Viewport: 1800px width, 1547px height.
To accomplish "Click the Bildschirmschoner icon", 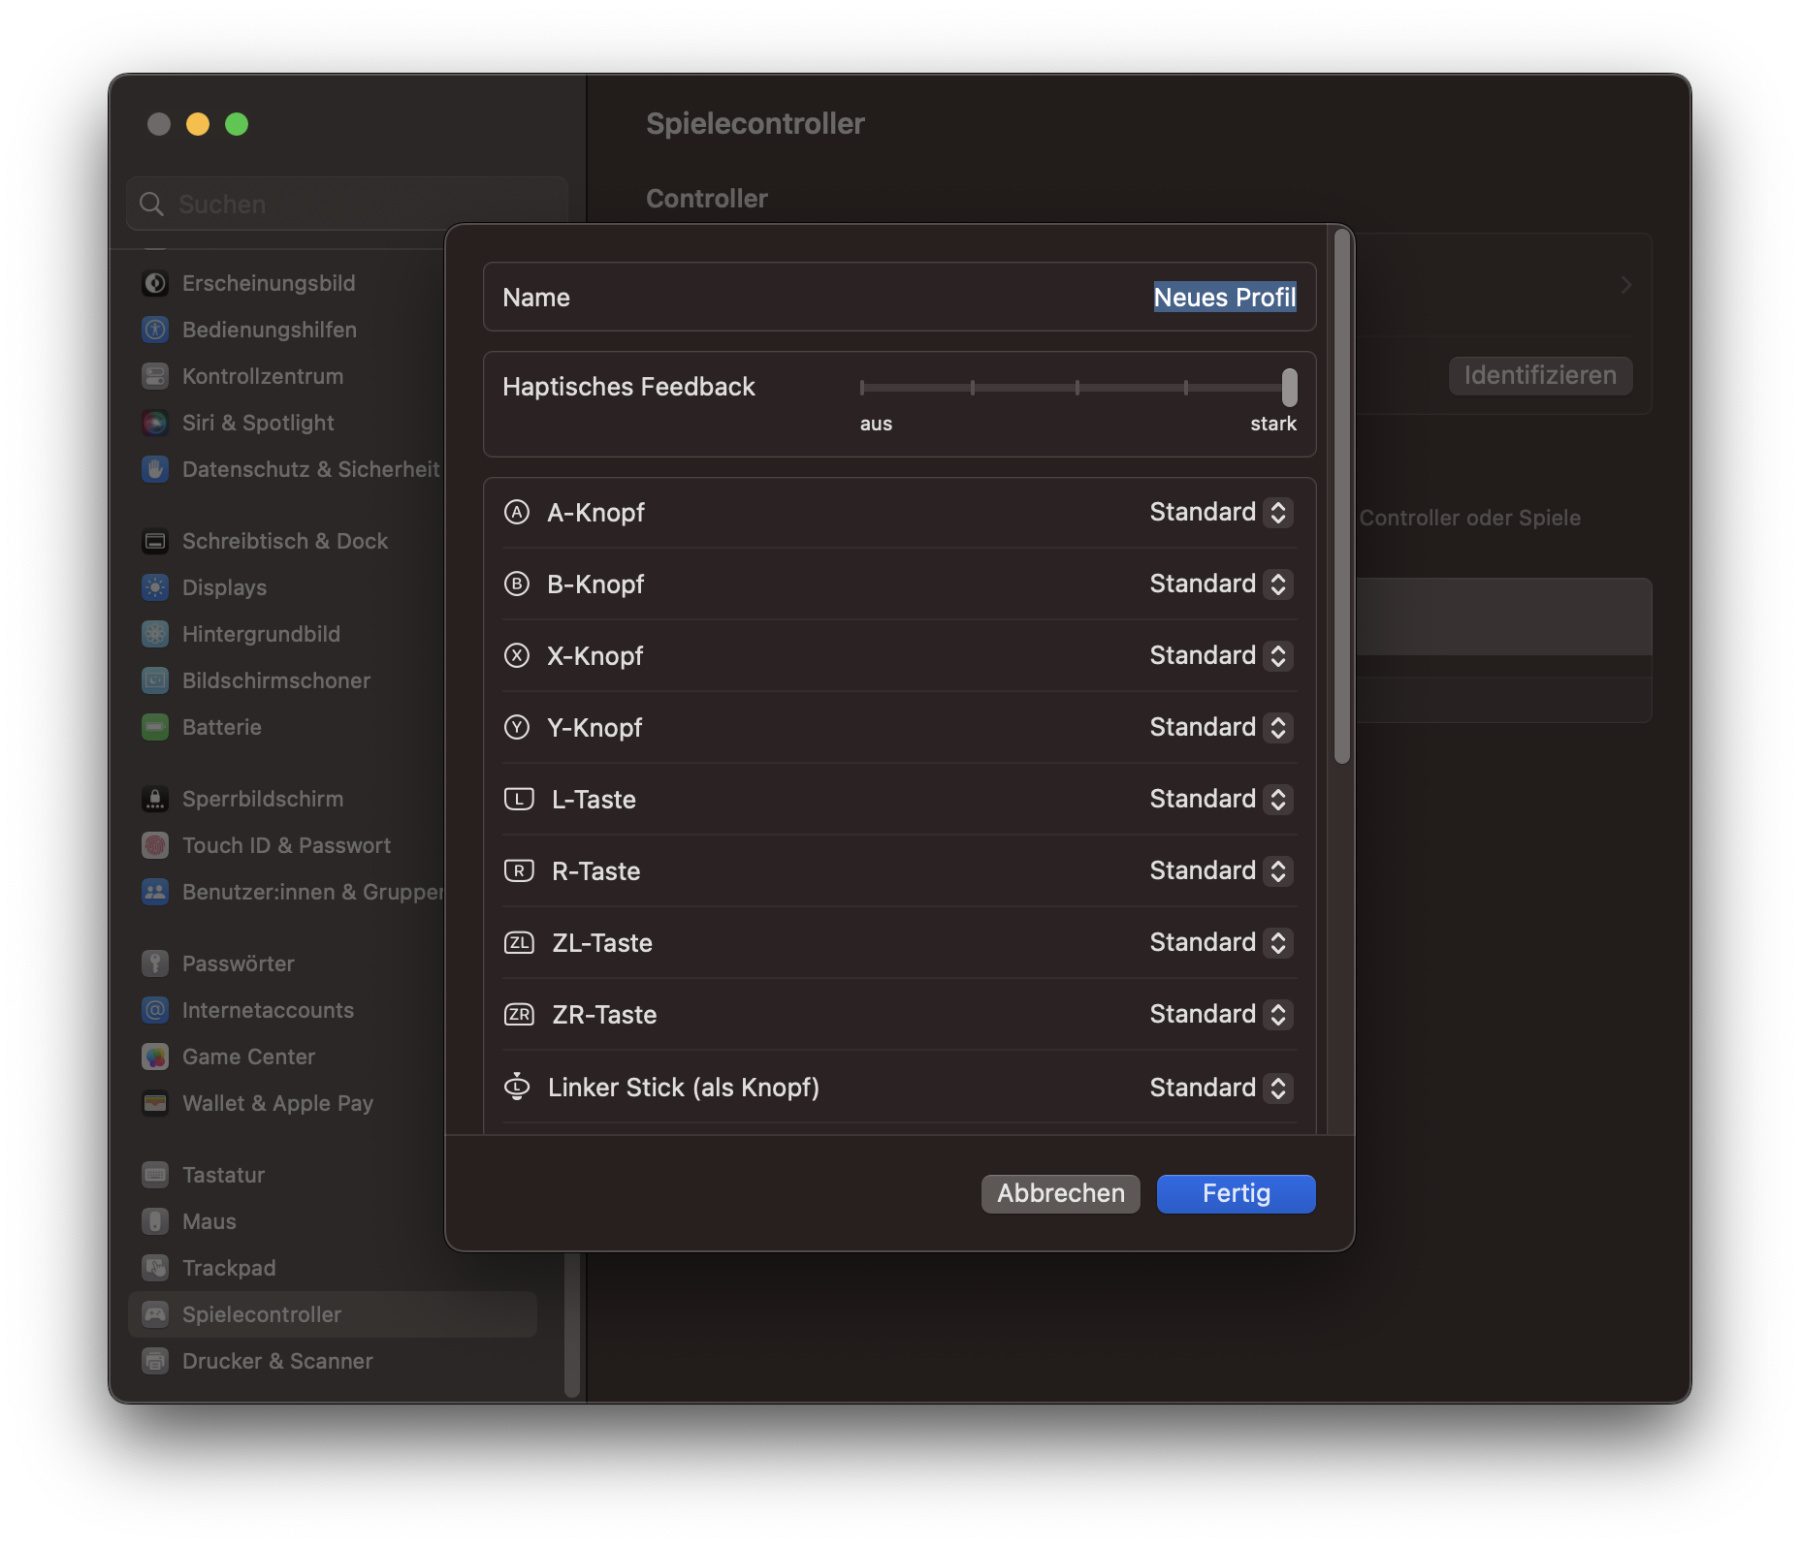I will coord(155,680).
